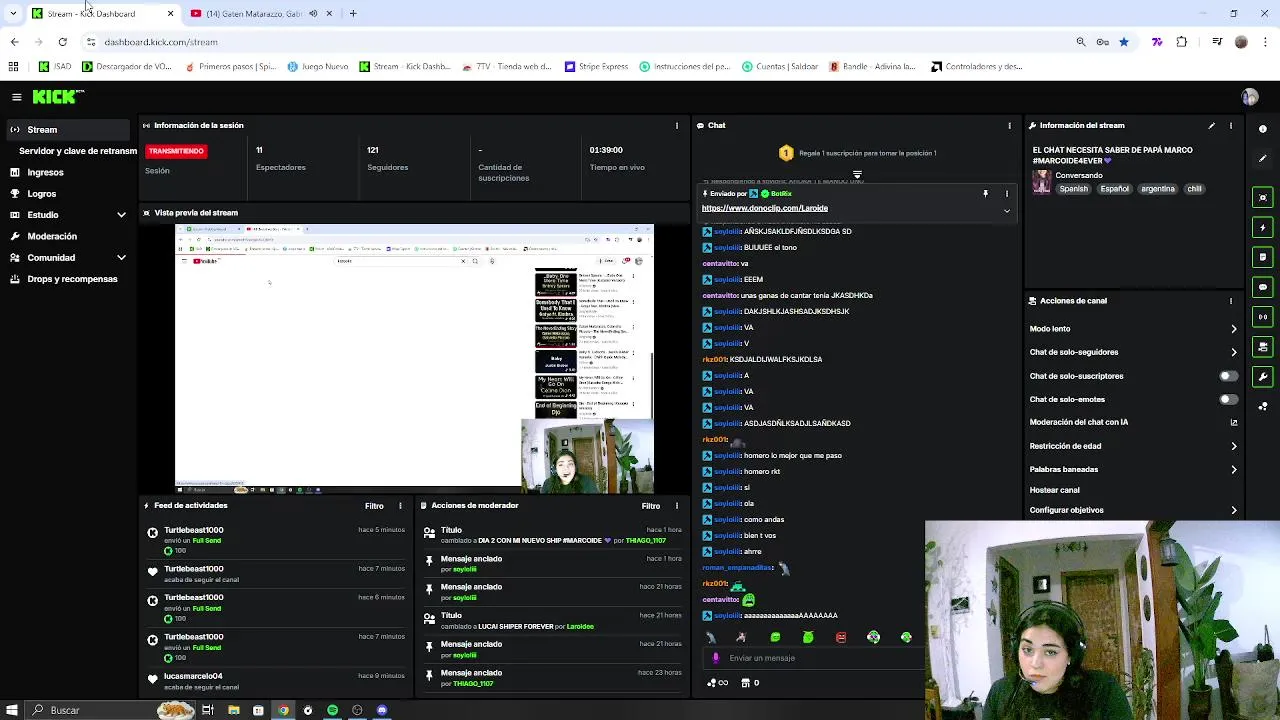Click the focus-frame icon in right sidebar
The image size is (1280, 720).
1263,198
